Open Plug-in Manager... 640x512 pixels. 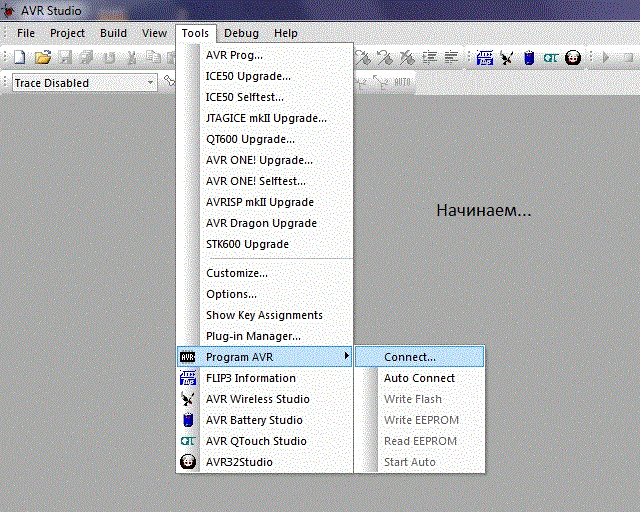tap(264, 336)
